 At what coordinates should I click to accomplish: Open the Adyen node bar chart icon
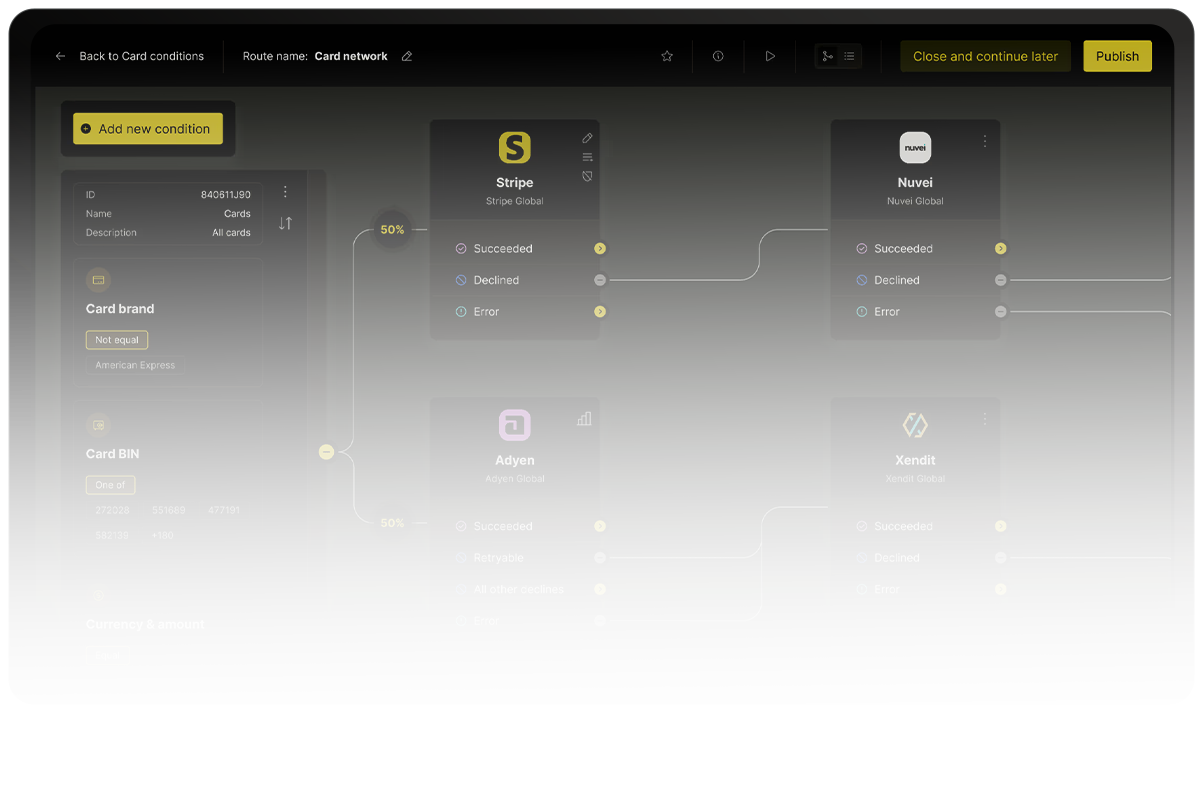[x=584, y=419]
